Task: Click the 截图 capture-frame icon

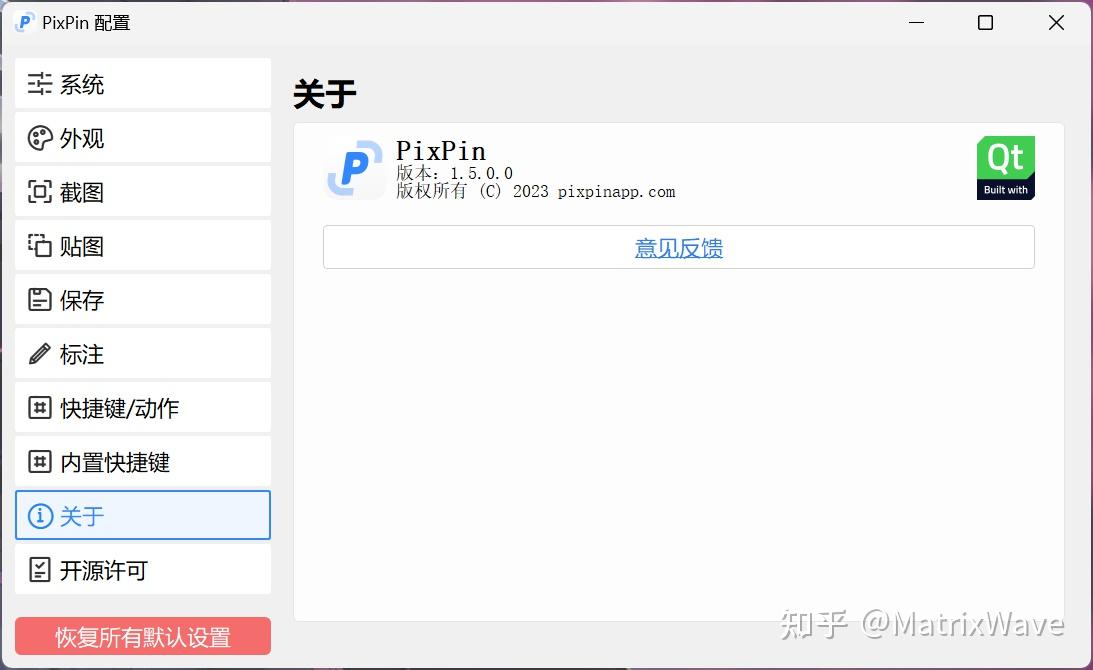Action: [x=40, y=192]
